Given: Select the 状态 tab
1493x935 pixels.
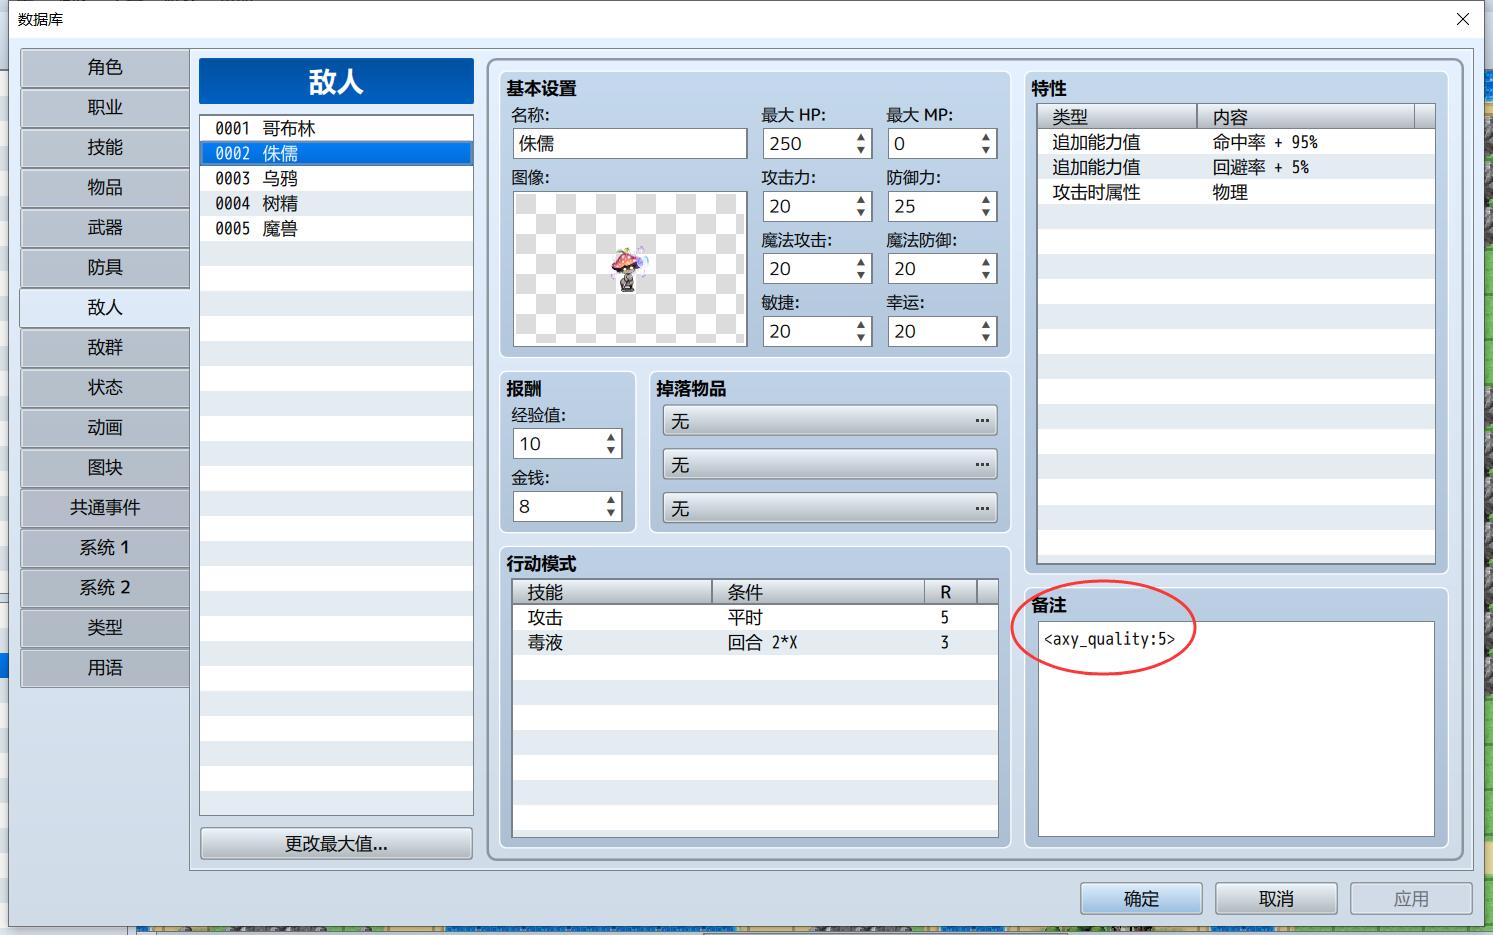Looking at the screenshot, I should click(x=105, y=388).
